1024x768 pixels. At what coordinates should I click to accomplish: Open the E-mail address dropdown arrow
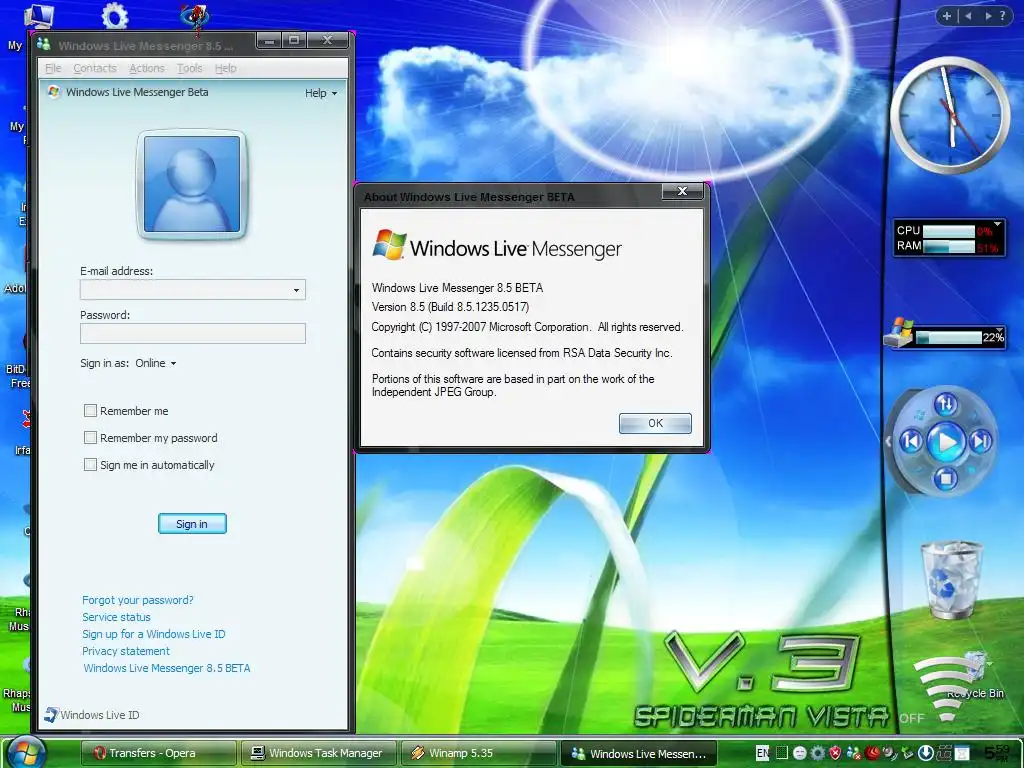click(296, 290)
